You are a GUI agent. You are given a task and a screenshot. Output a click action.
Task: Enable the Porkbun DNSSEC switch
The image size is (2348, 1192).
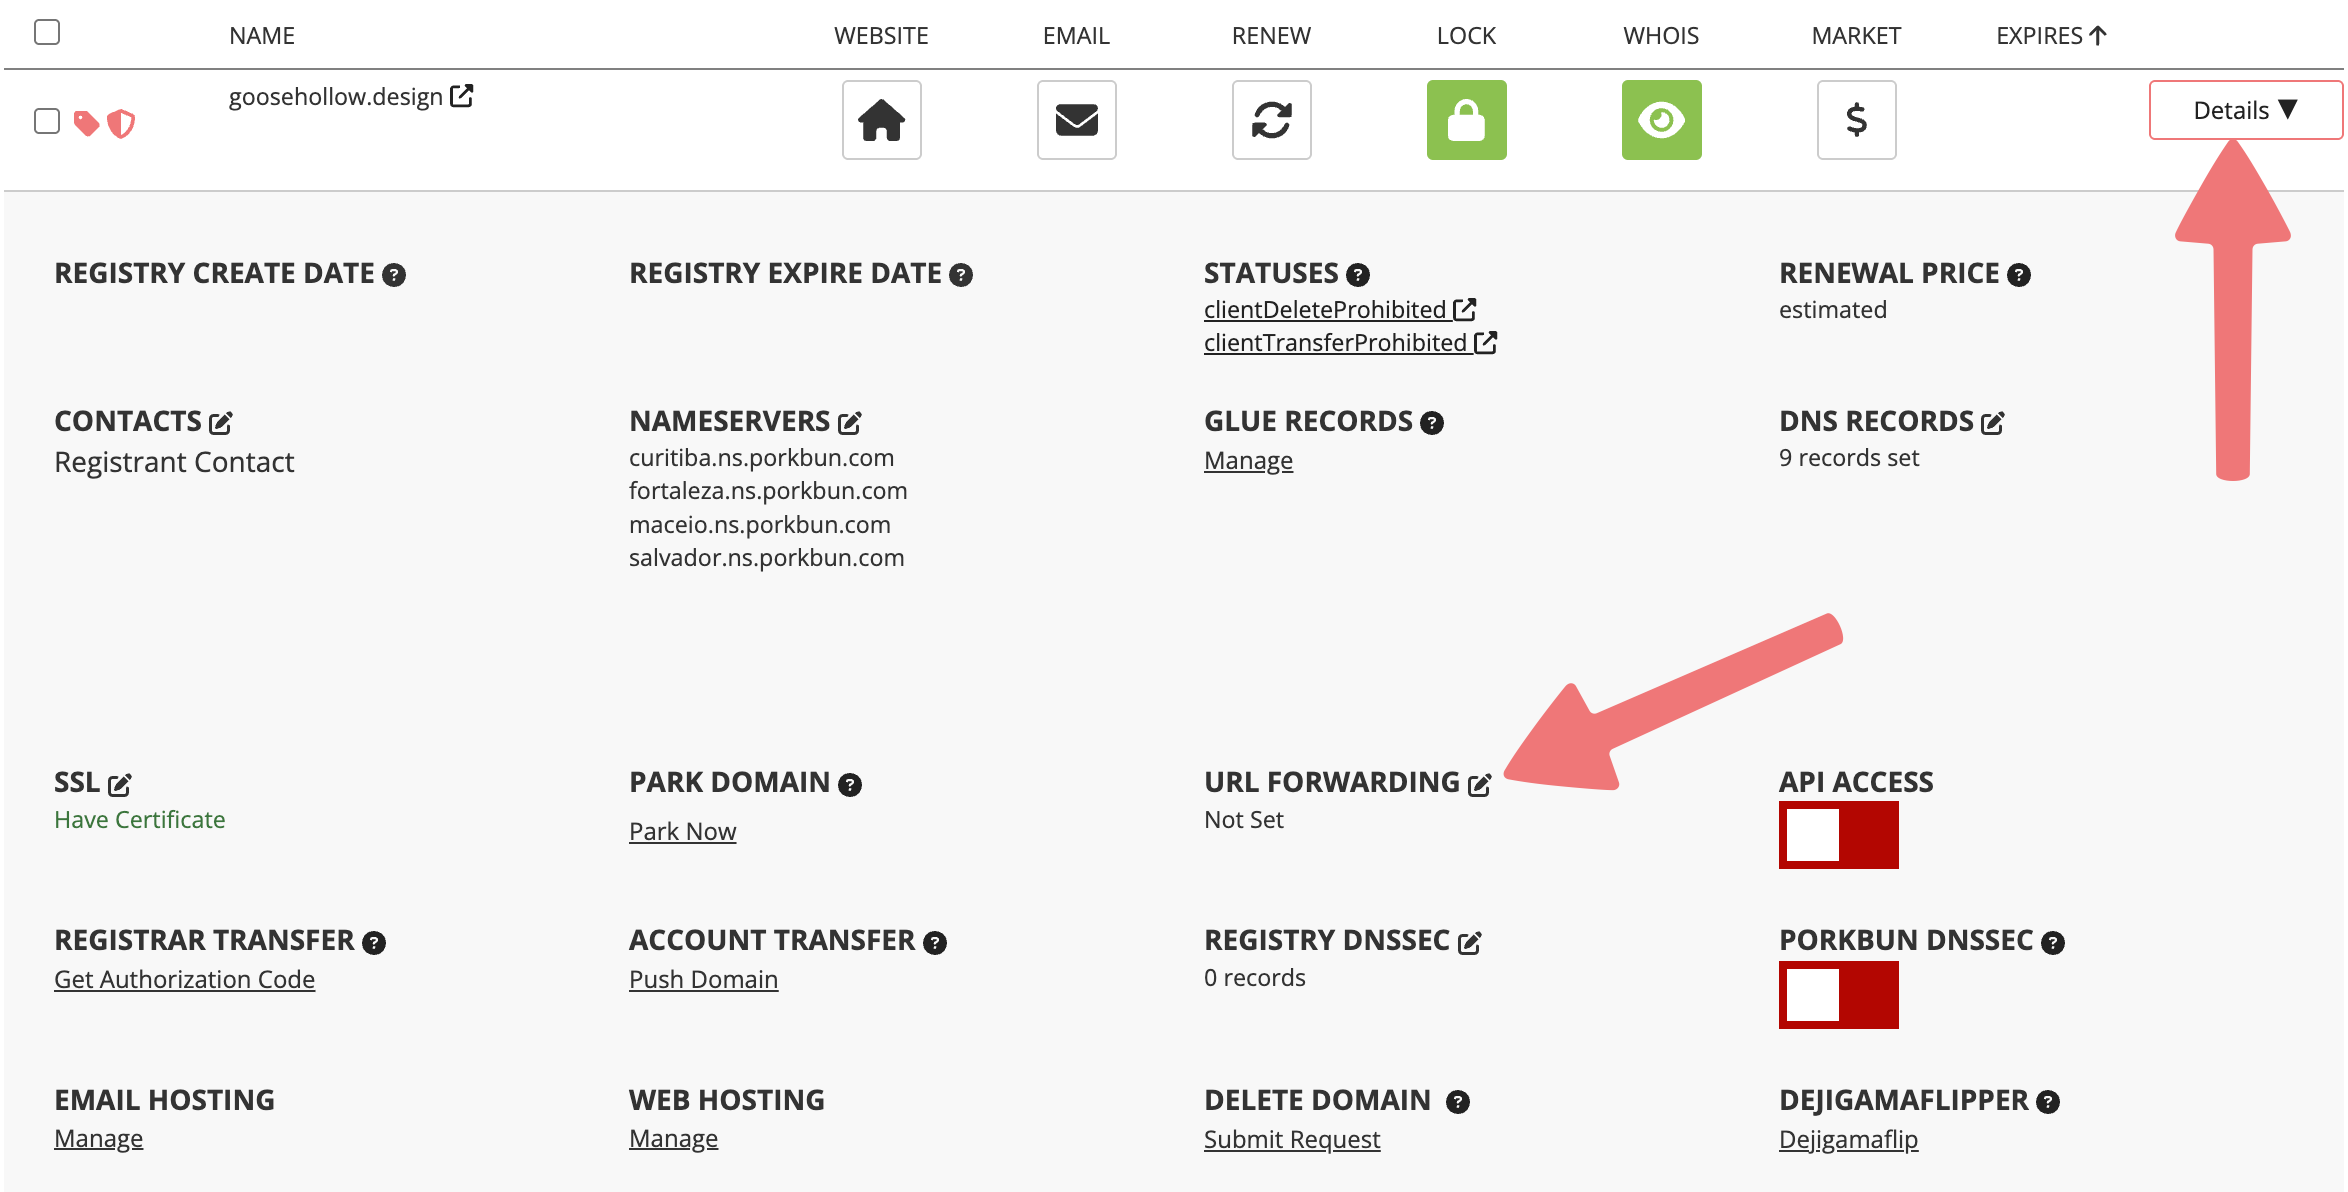[x=1838, y=995]
